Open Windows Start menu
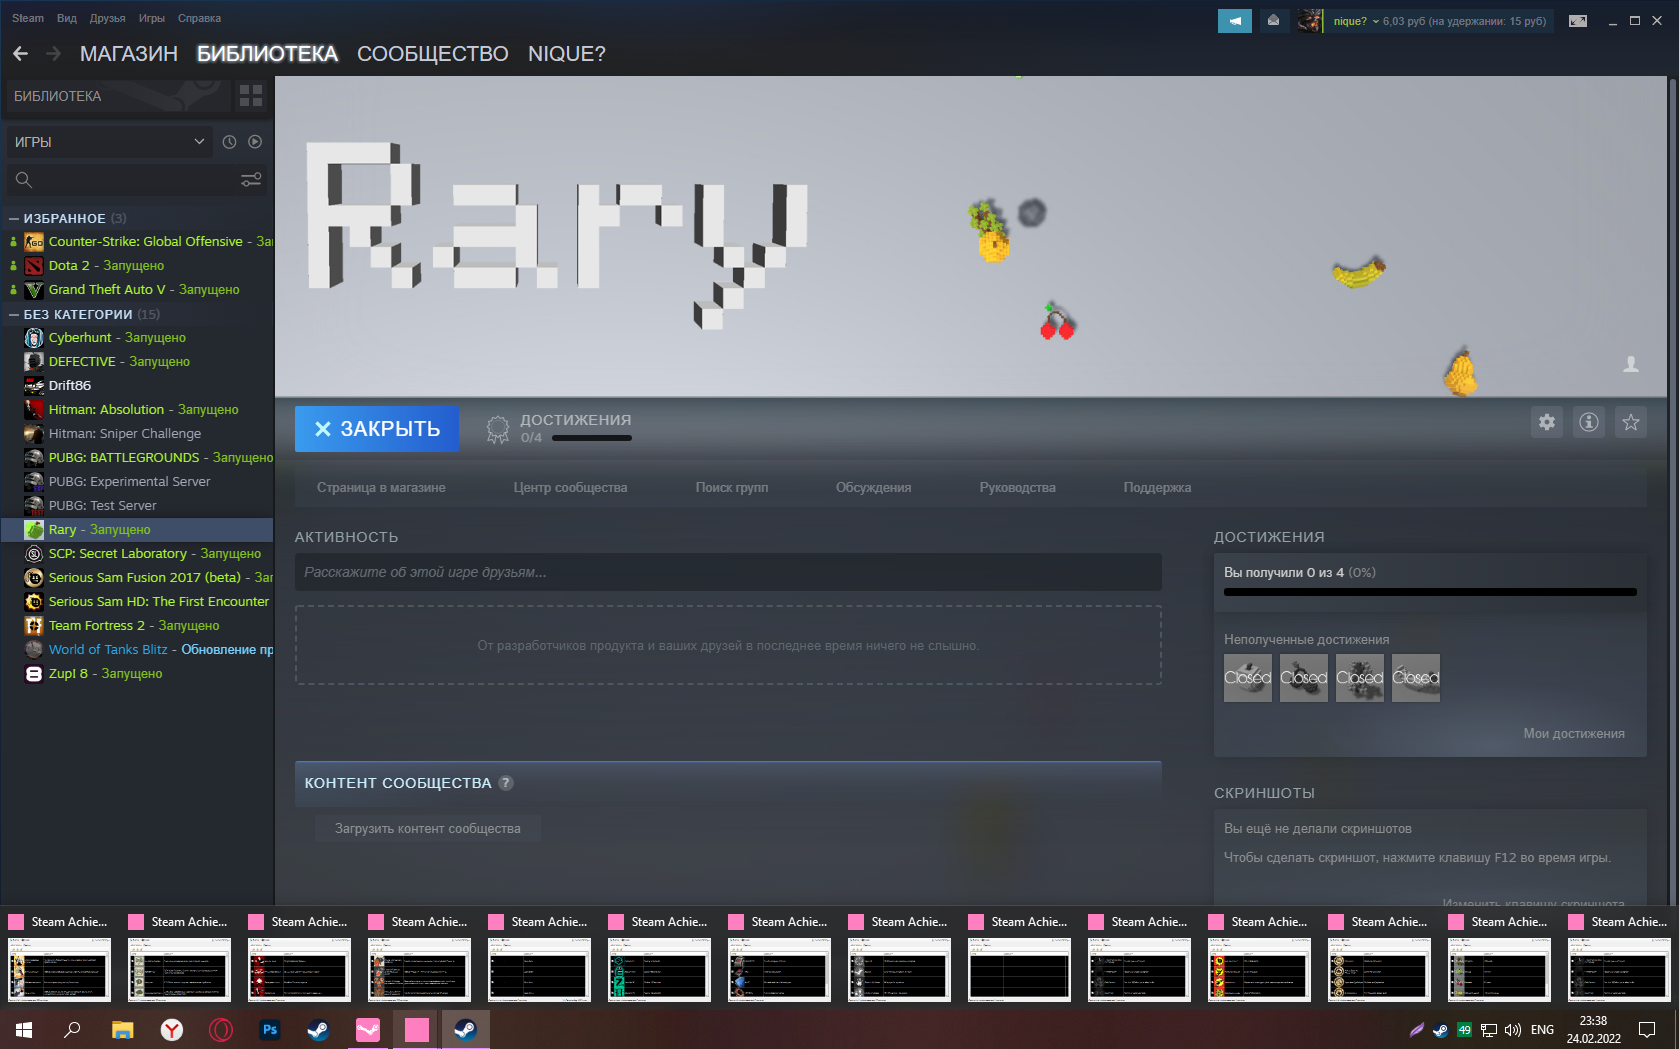Screen dimensions: 1679x1049 pos(24,1029)
